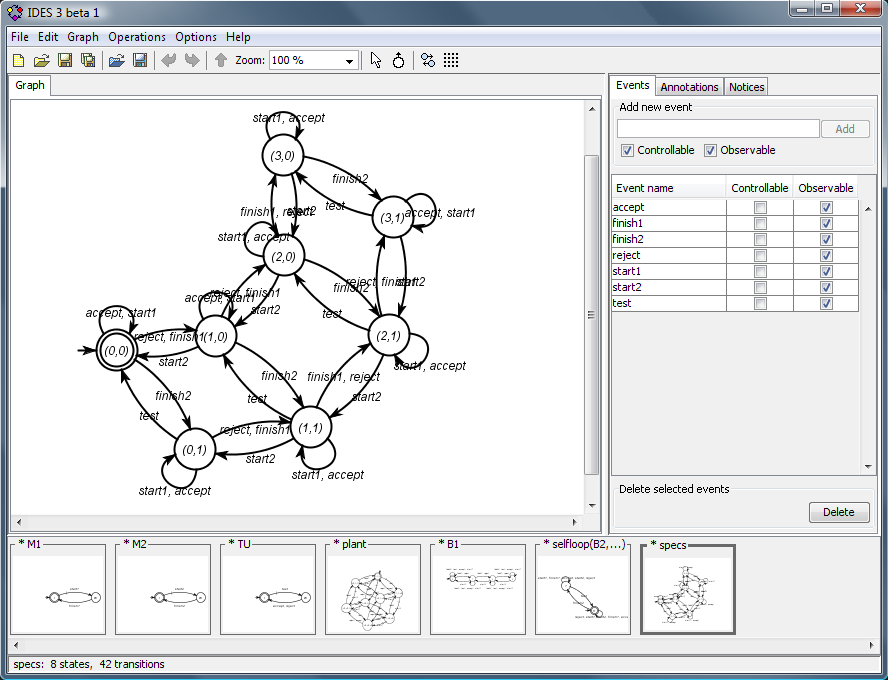Open a workspace using the toolbar icon
Image resolution: width=888 pixels, height=680 pixels.
(117, 60)
